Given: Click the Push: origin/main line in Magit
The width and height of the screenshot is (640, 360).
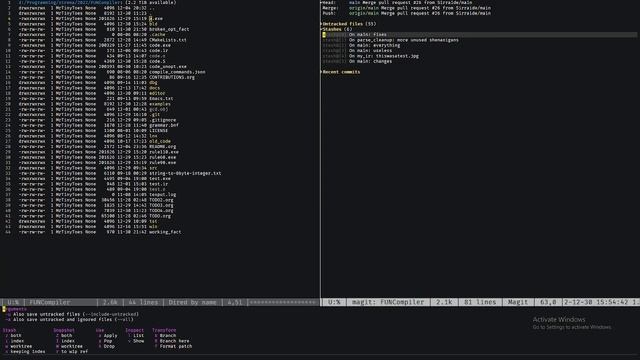Looking at the screenshot, I should point(407,13).
